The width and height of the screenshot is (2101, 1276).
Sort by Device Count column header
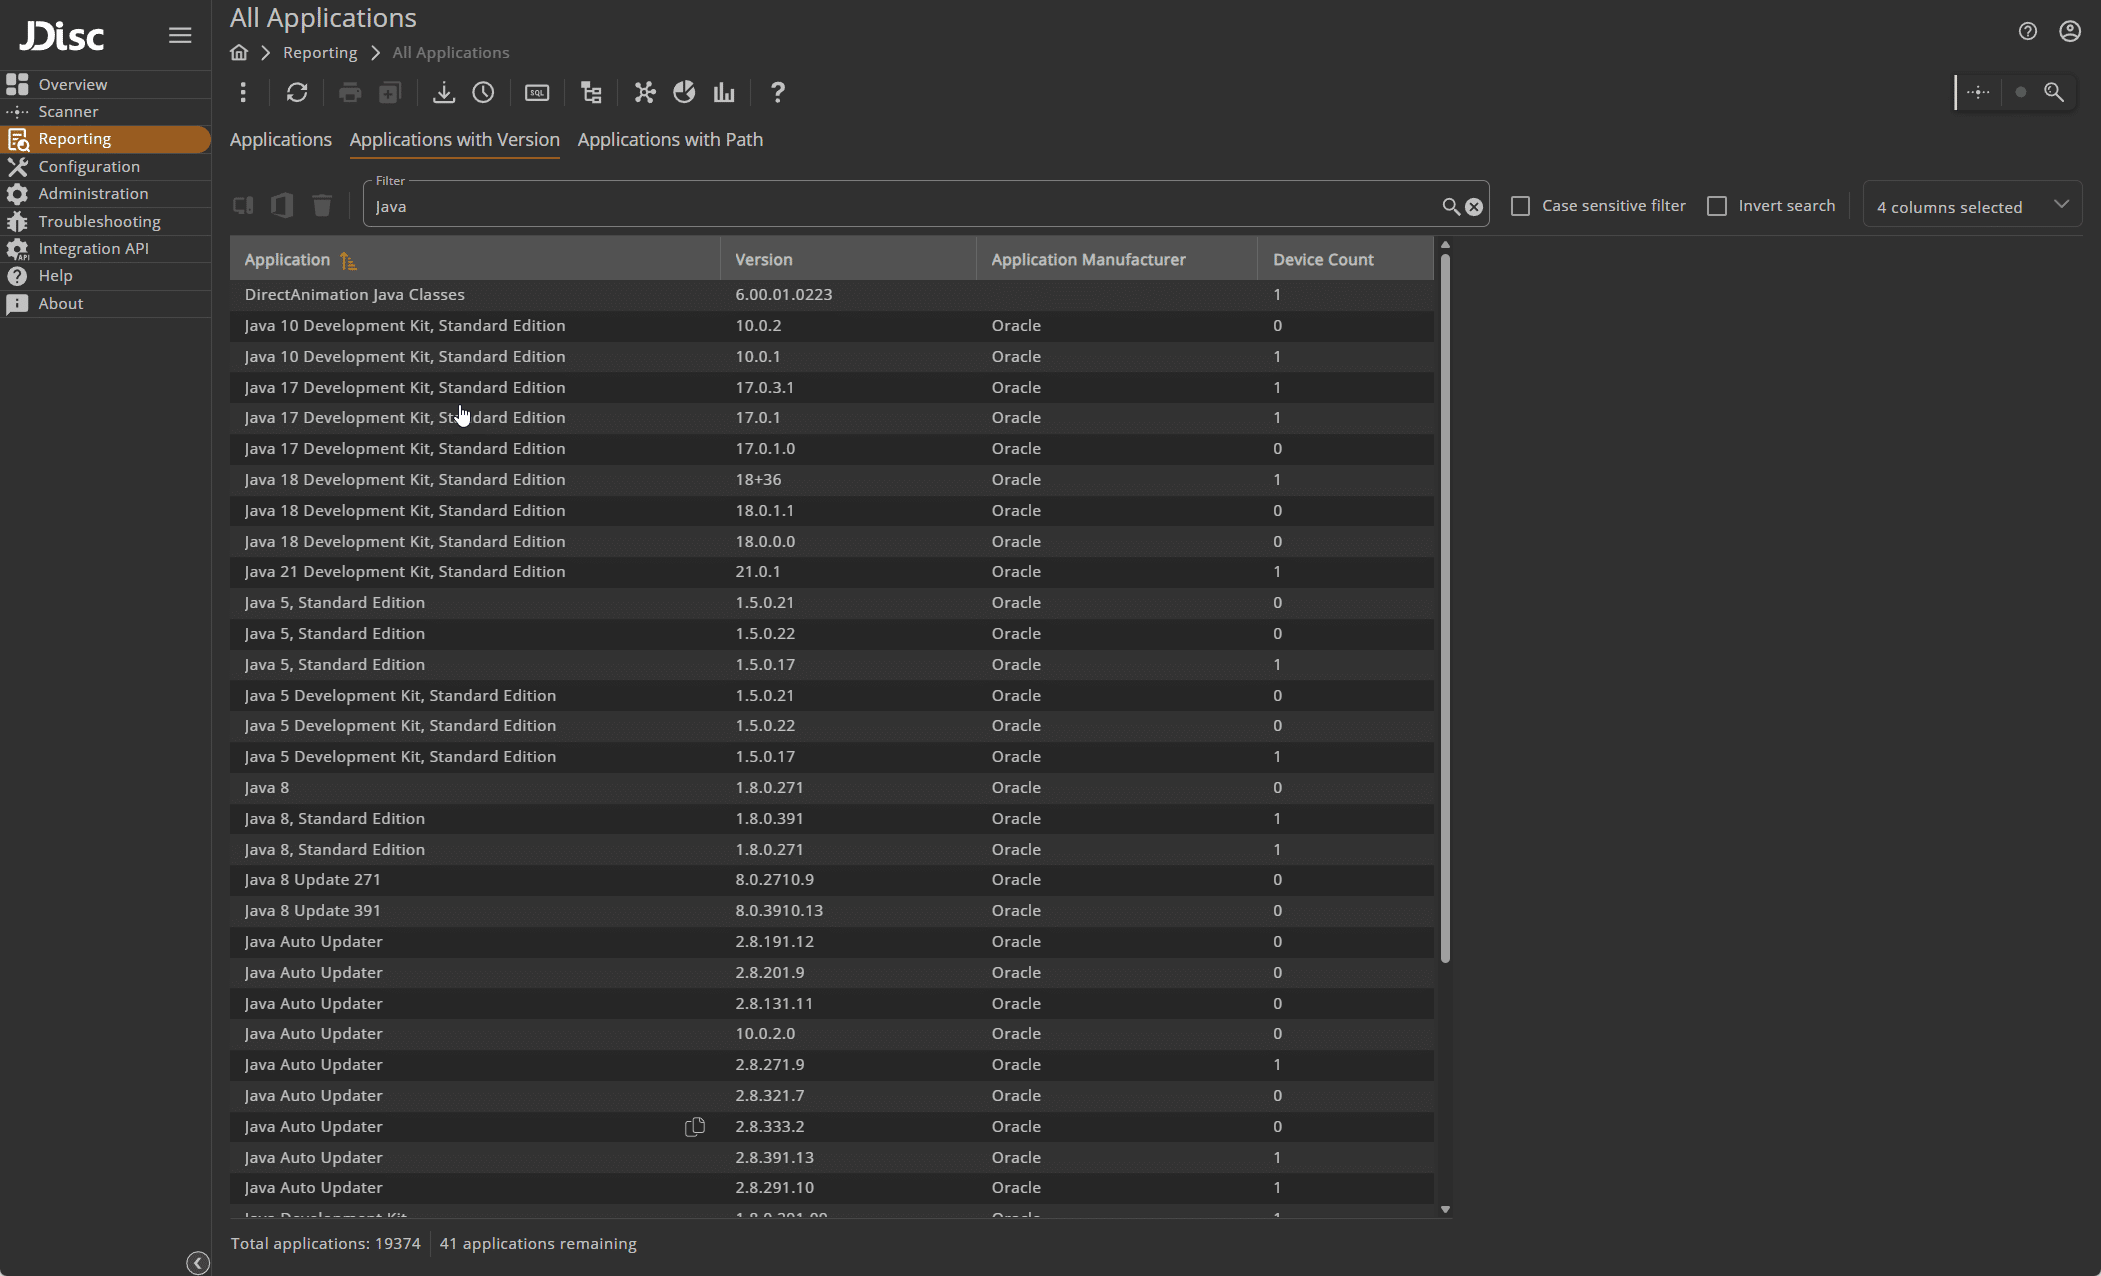(x=1323, y=260)
